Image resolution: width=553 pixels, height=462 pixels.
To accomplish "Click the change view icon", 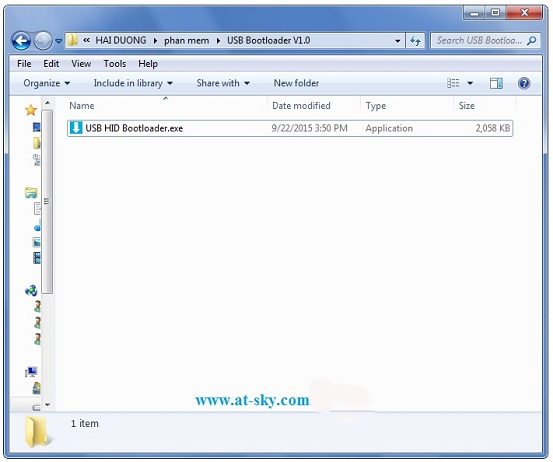I will (453, 83).
